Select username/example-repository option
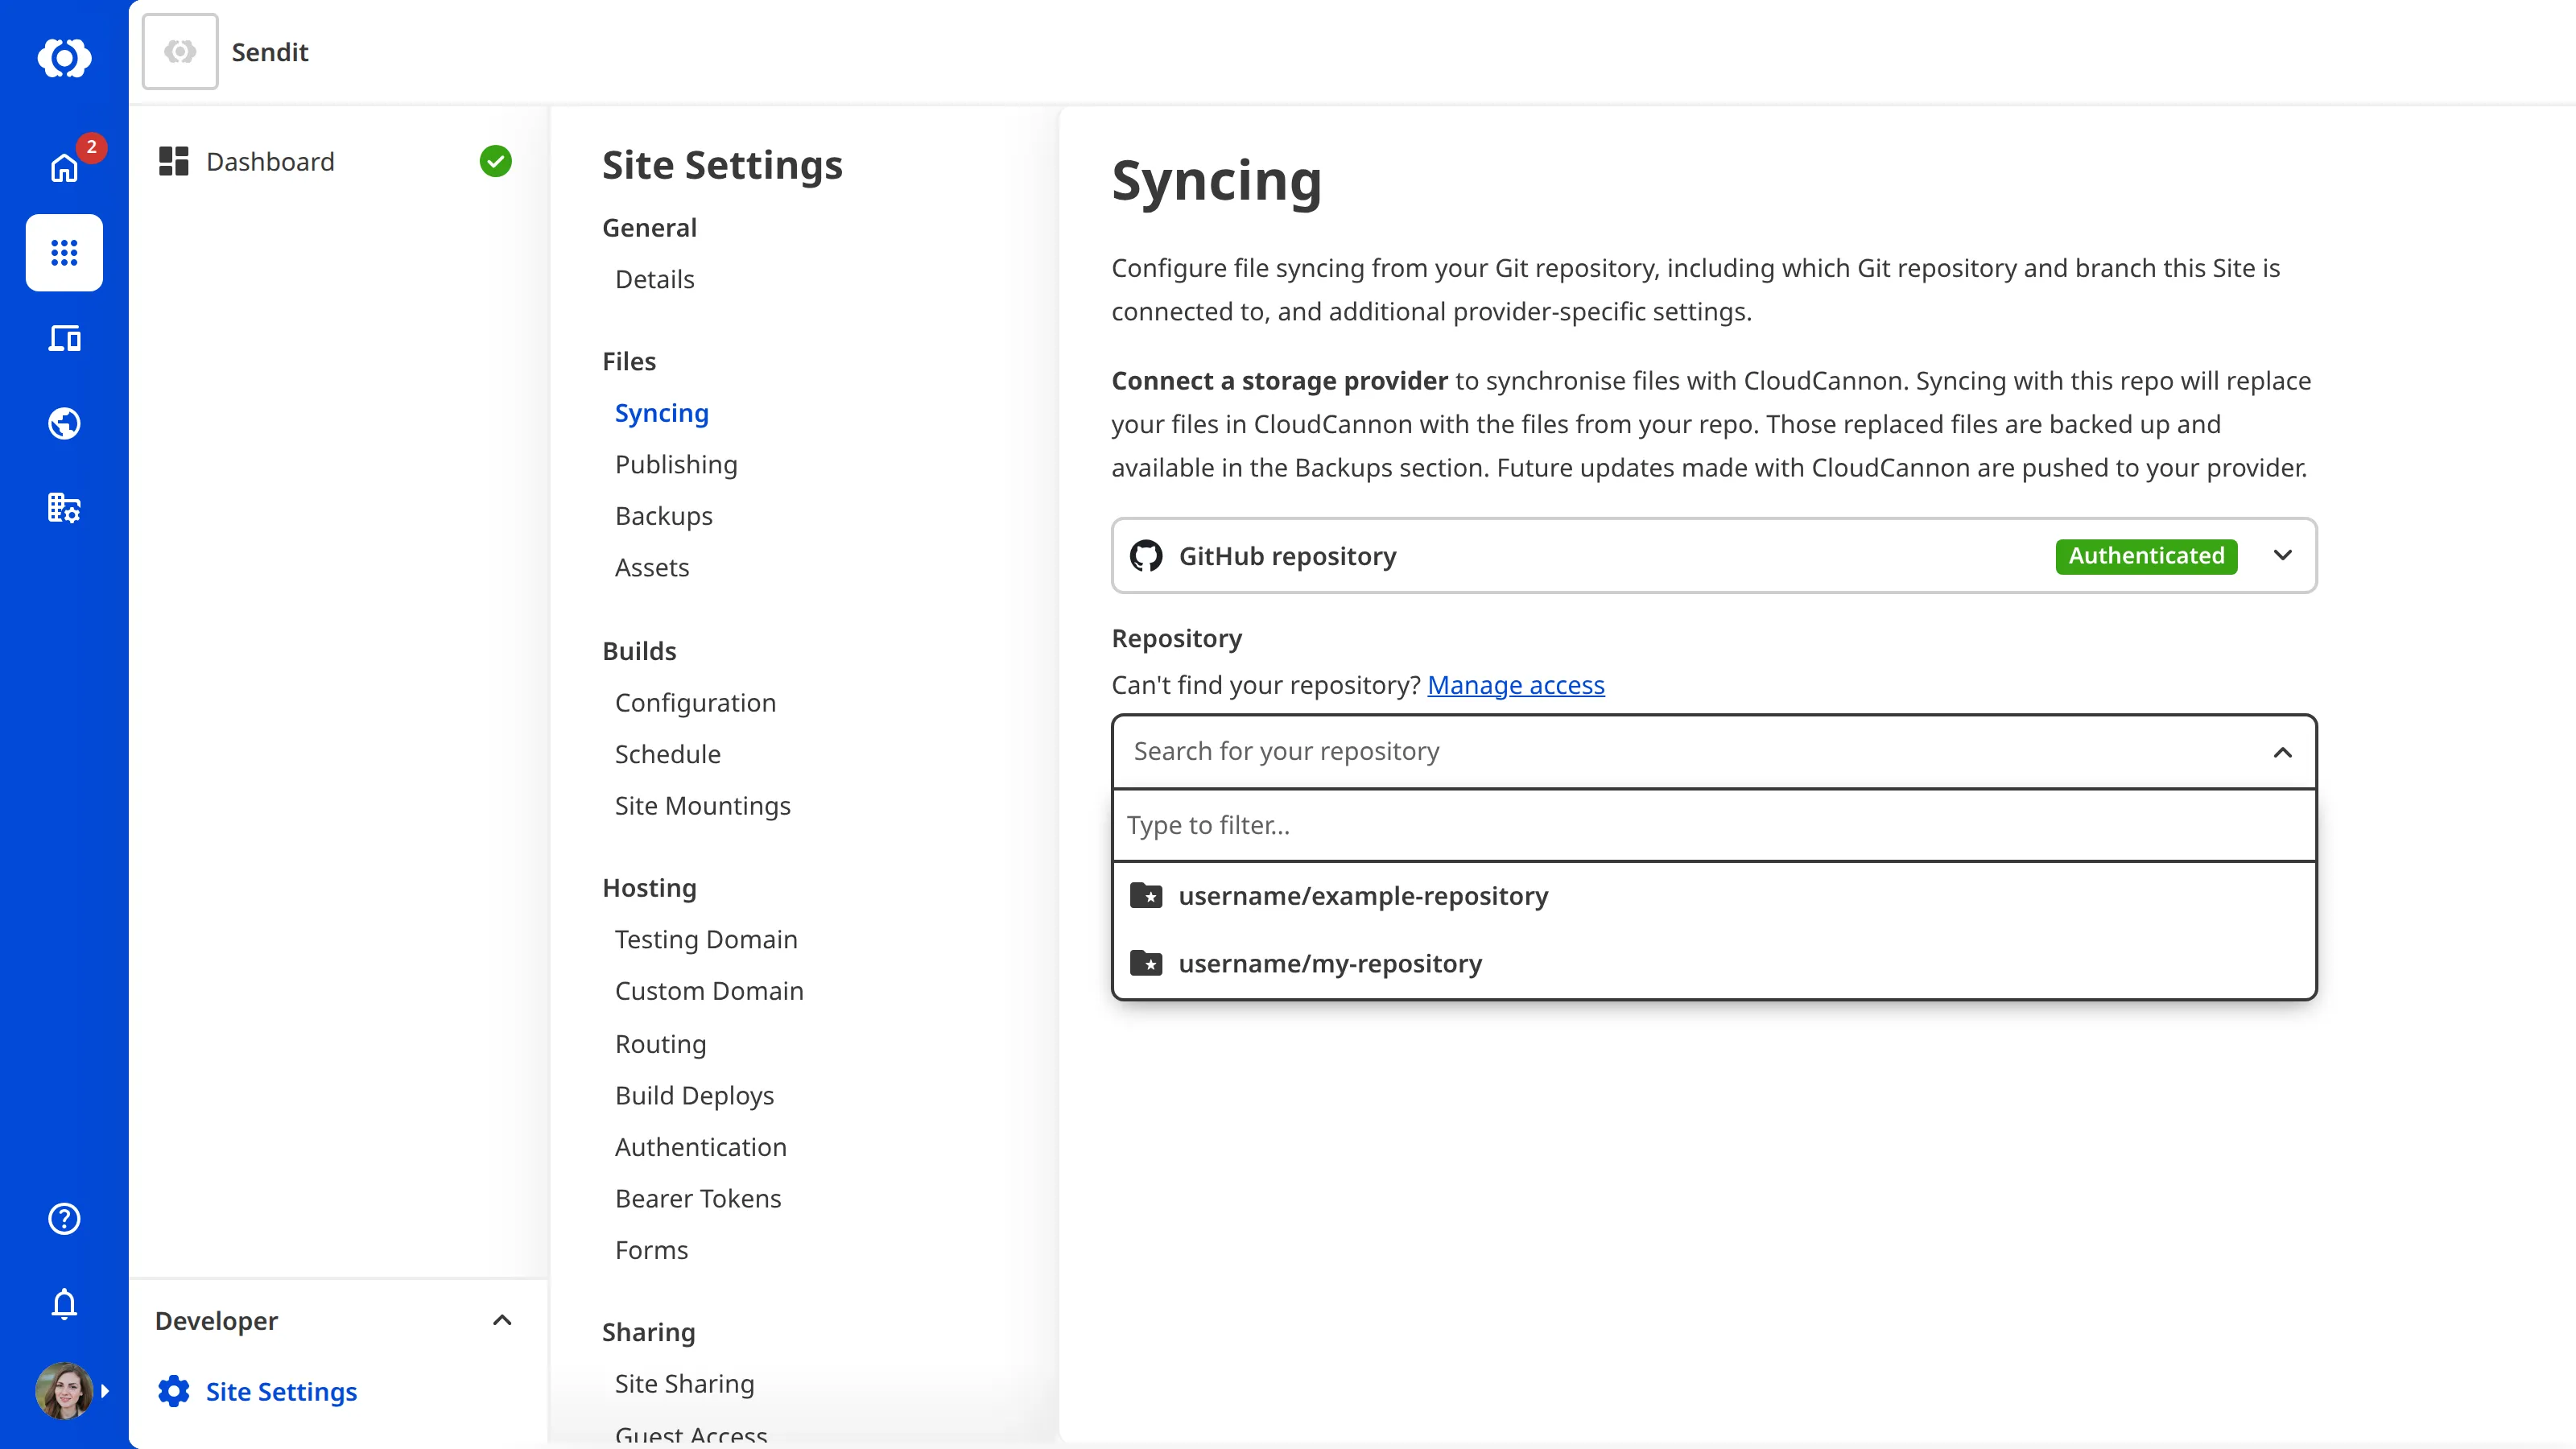 (1714, 896)
